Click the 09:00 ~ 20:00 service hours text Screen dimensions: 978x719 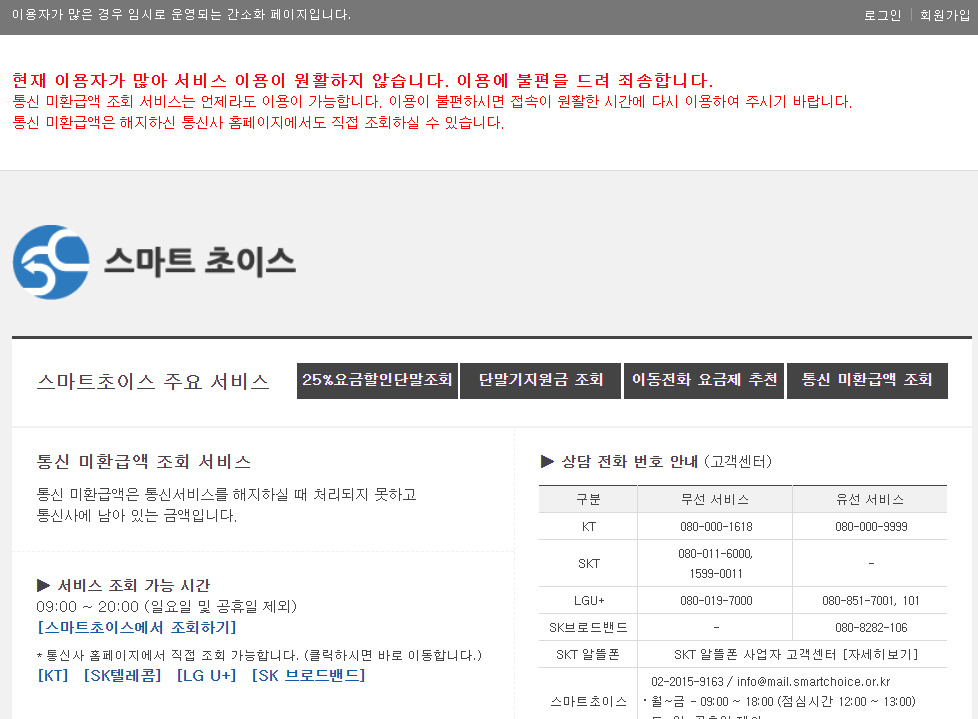(x=167, y=606)
